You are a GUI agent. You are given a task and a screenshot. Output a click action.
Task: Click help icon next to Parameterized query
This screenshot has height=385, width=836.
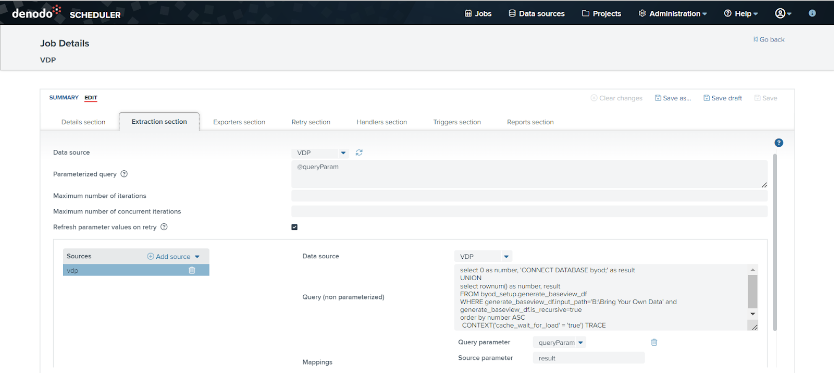tap(124, 174)
